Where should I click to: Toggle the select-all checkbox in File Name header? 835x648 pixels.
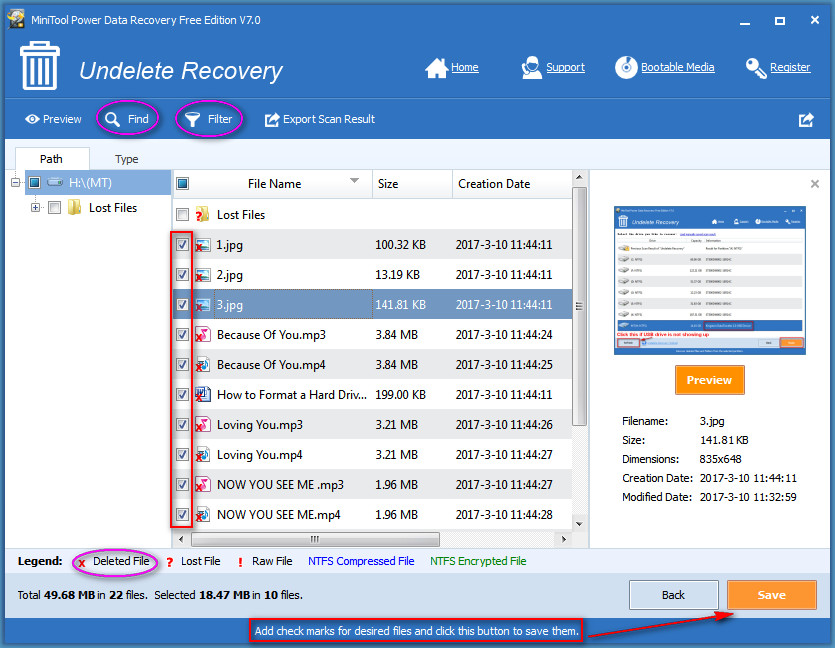pyautogui.click(x=182, y=184)
